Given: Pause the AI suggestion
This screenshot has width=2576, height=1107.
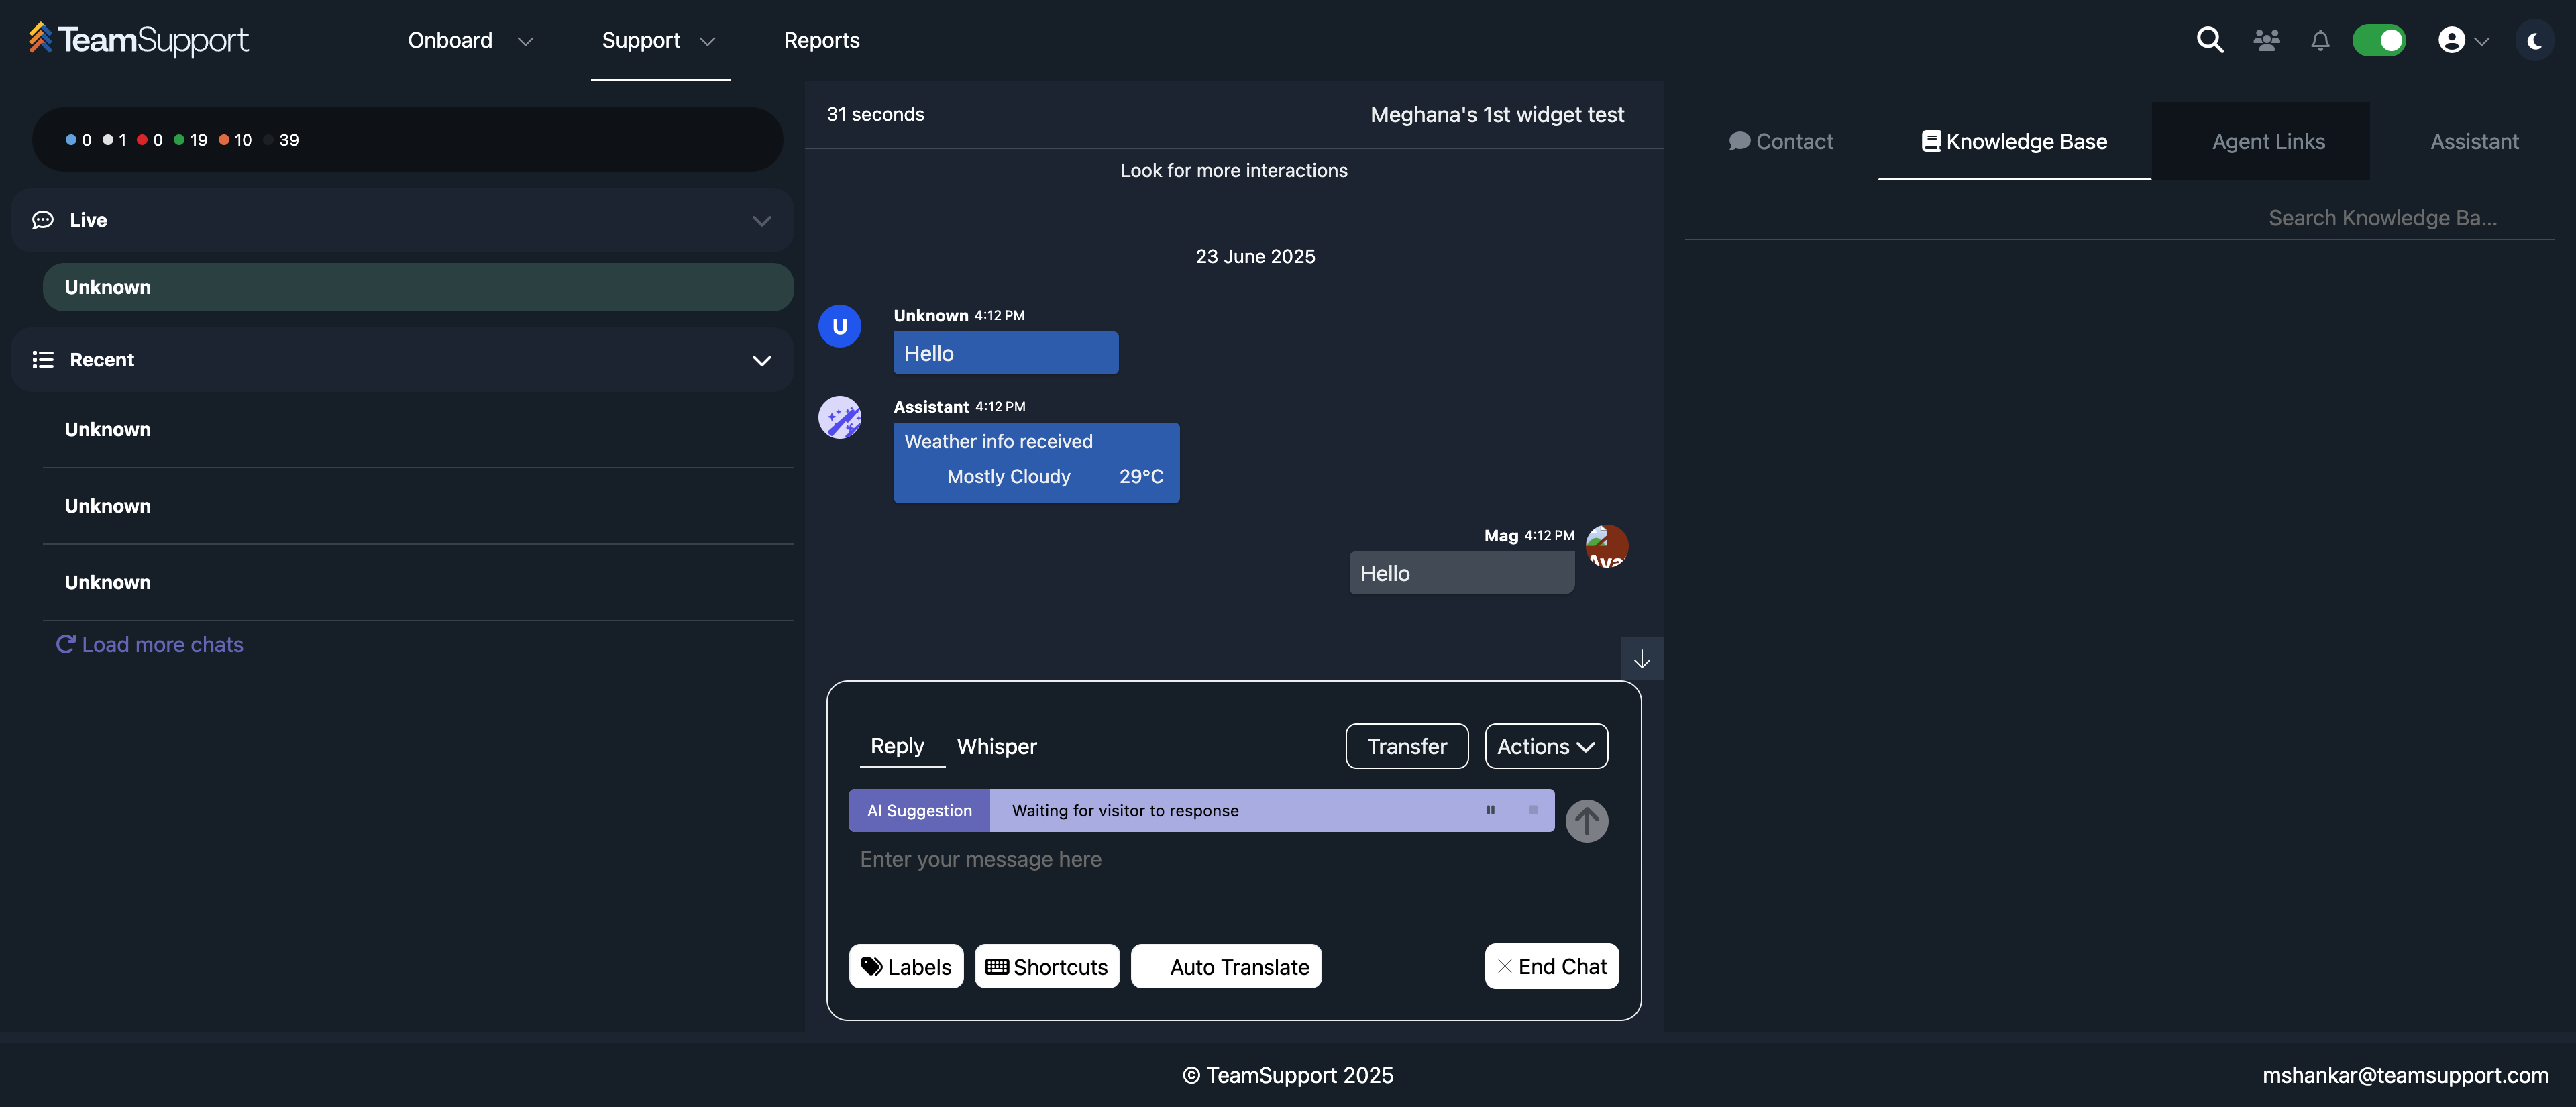Looking at the screenshot, I should coord(1490,810).
